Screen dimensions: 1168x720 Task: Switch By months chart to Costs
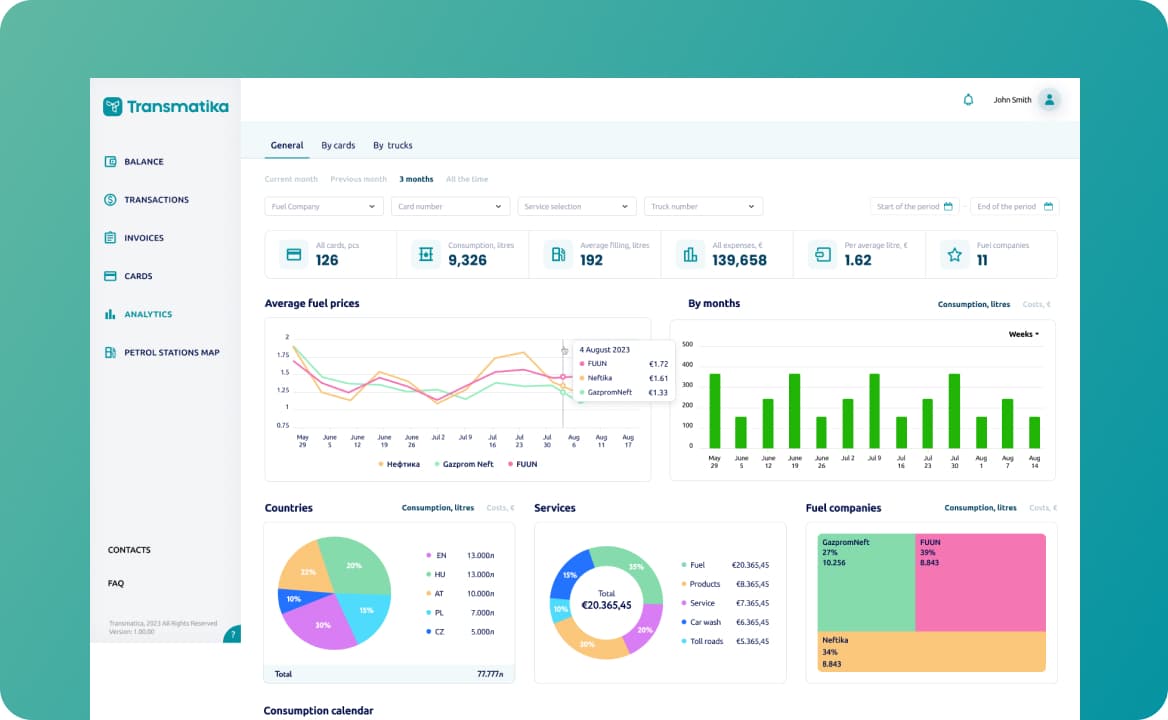pyautogui.click(x=1036, y=305)
